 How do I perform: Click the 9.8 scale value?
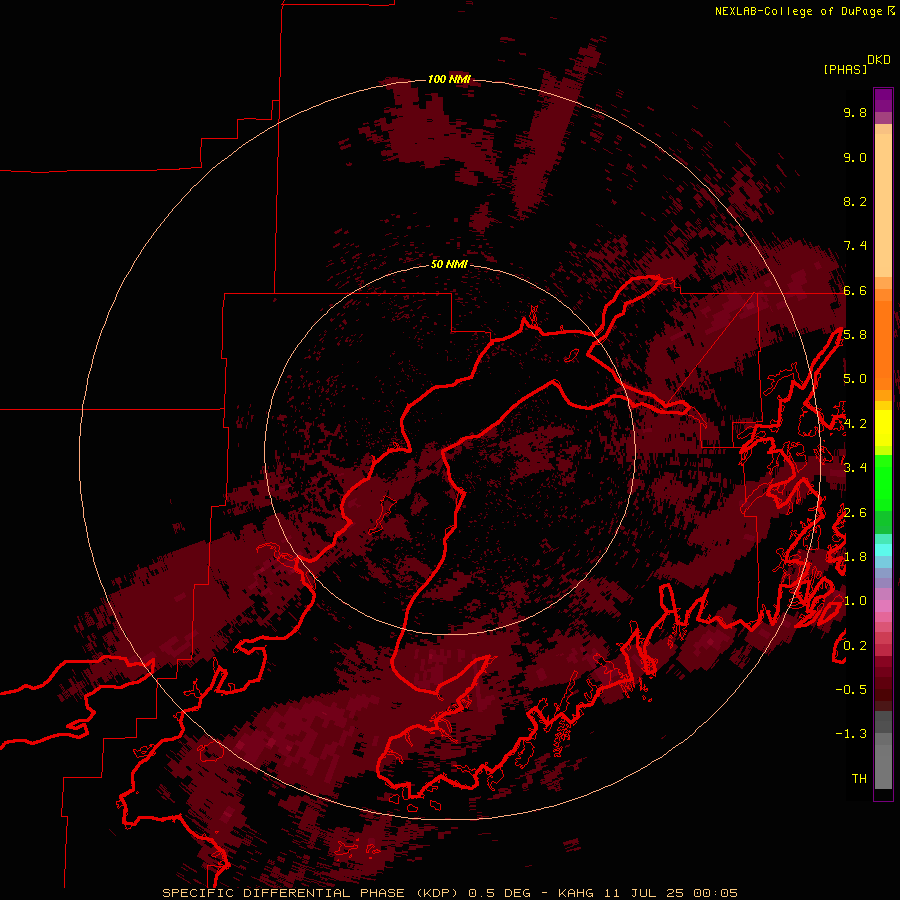(x=855, y=112)
